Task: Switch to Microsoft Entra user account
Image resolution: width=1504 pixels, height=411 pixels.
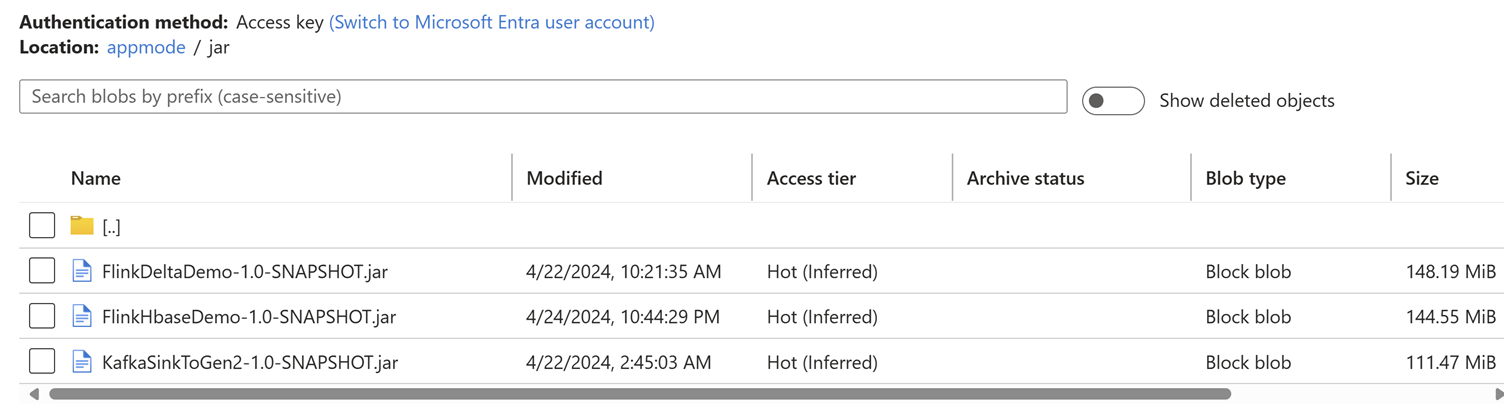Action: click(491, 22)
